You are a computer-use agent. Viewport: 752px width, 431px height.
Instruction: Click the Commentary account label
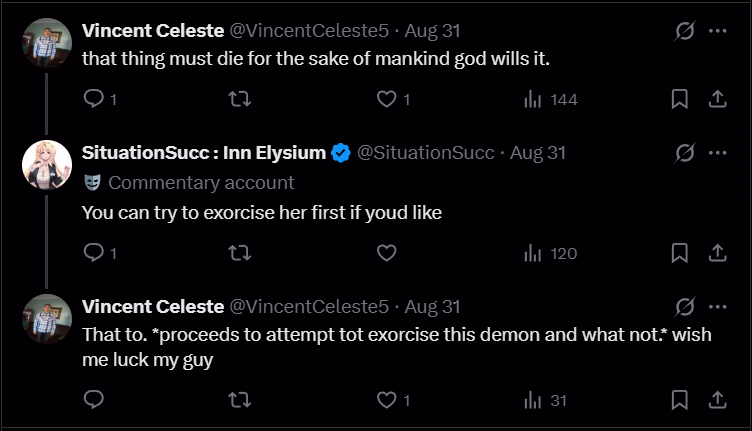click(x=200, y=182)
